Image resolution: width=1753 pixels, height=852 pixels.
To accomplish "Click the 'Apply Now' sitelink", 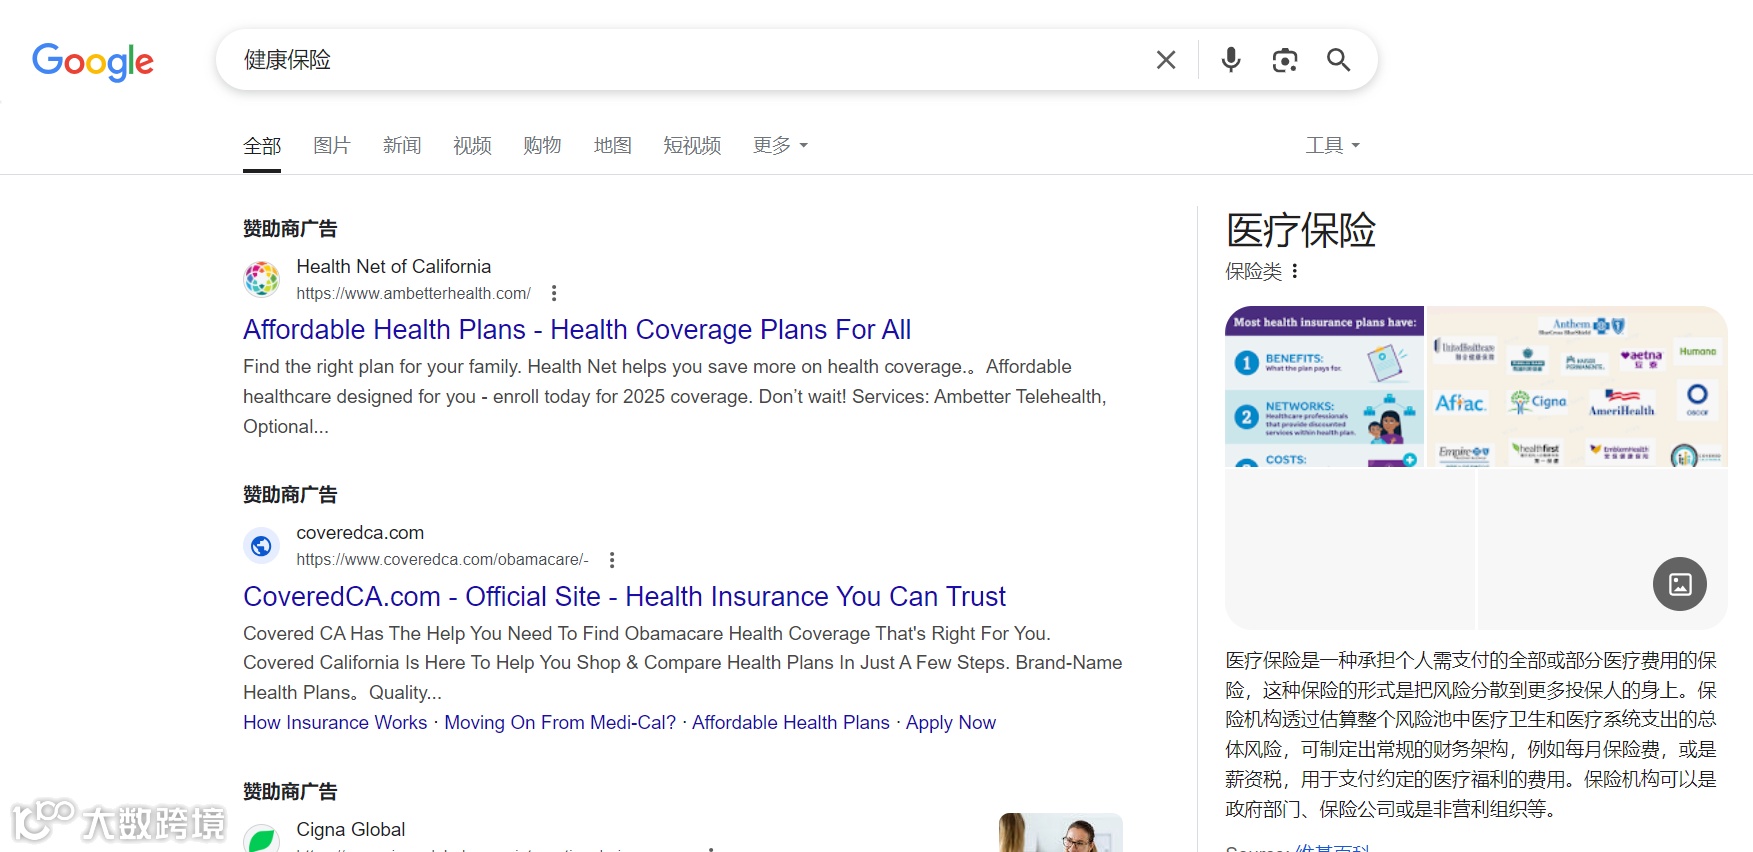I will [951, 722].
